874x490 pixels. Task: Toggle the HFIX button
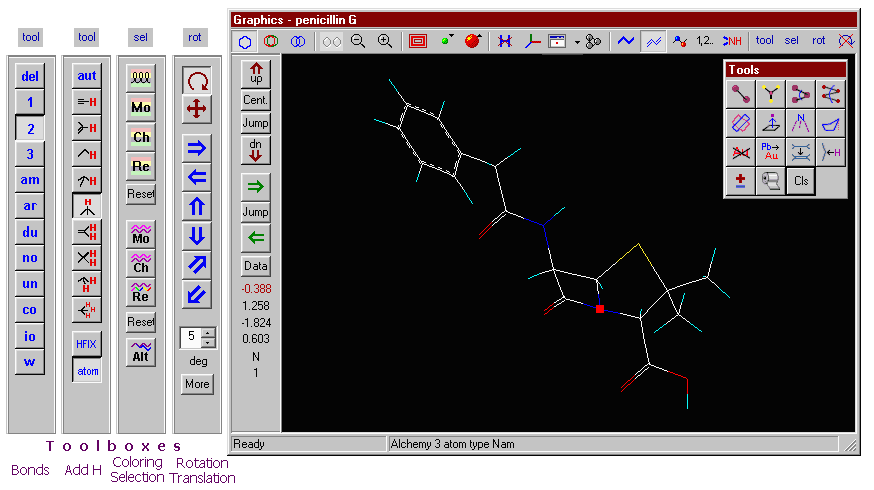pyautogui.click(x=87, y=343)
